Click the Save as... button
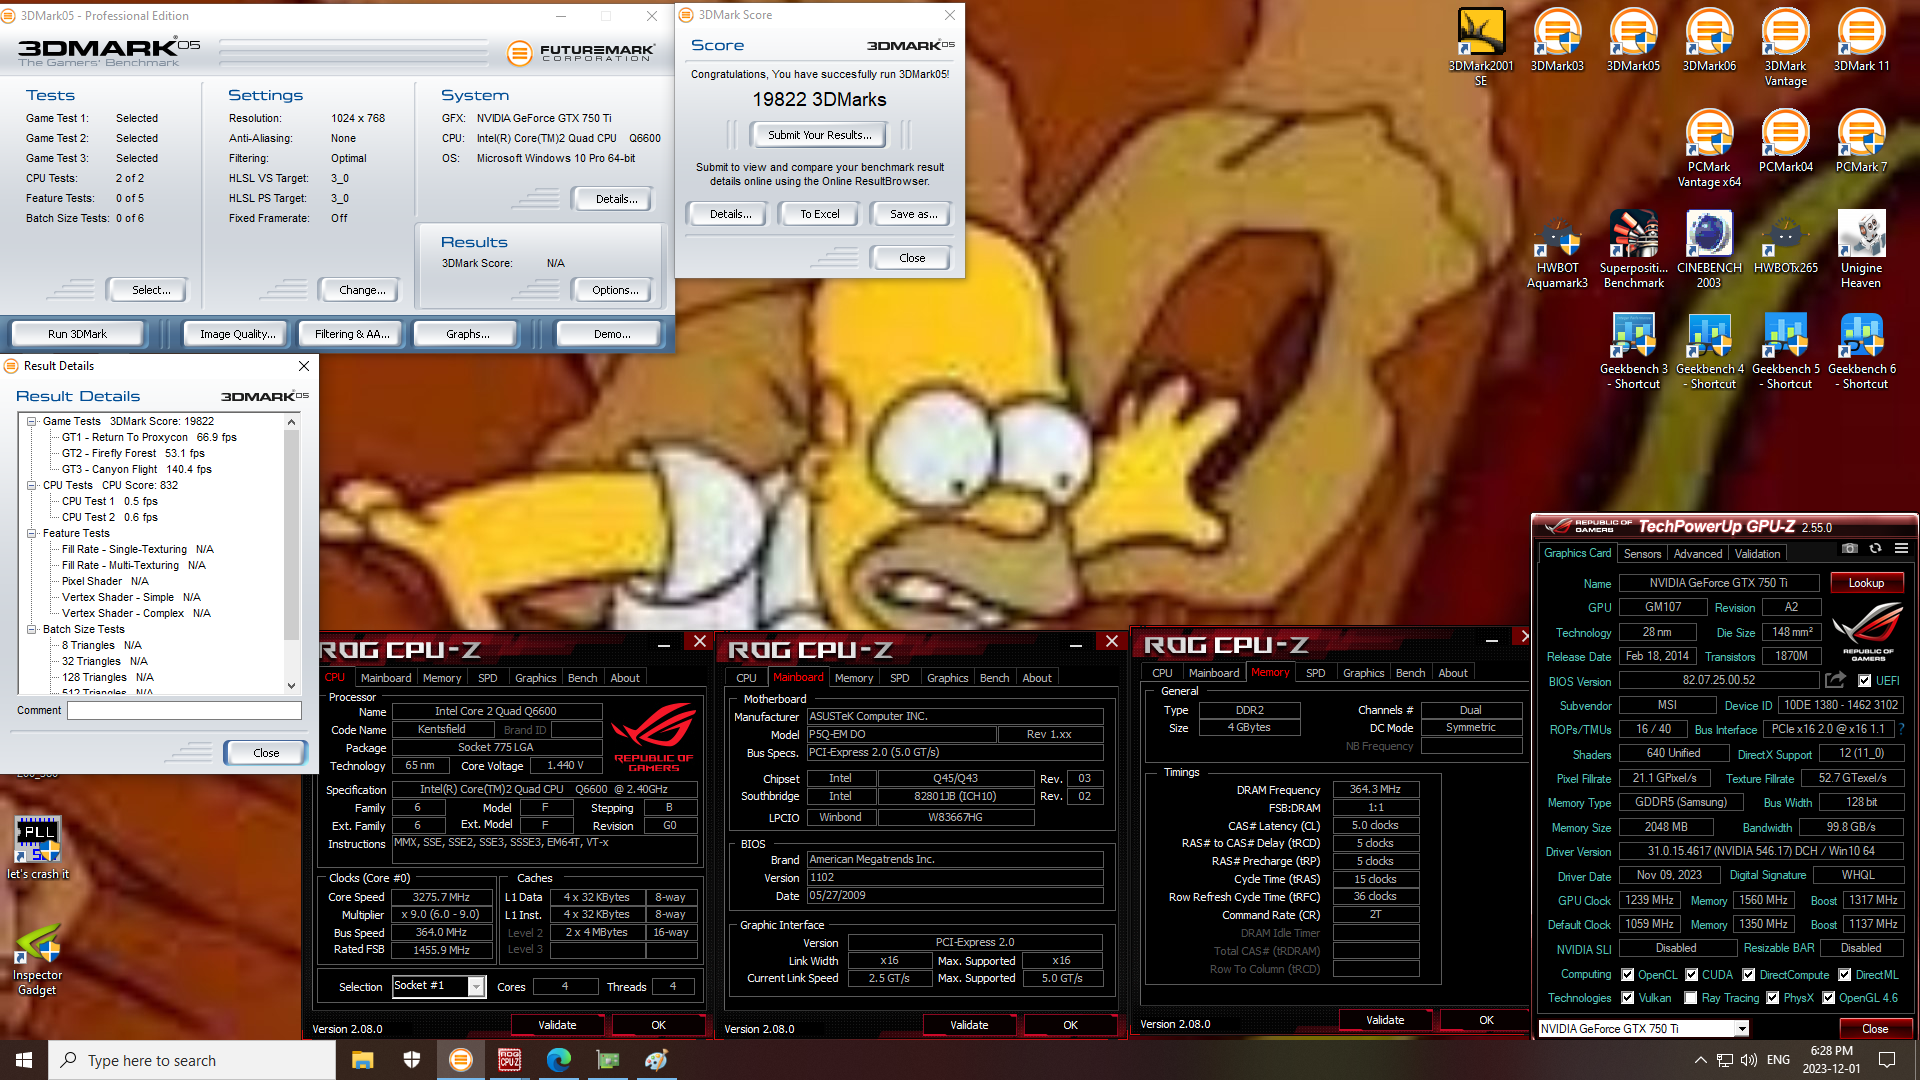The image size is (1920, 1080). [x=913, y=214]
